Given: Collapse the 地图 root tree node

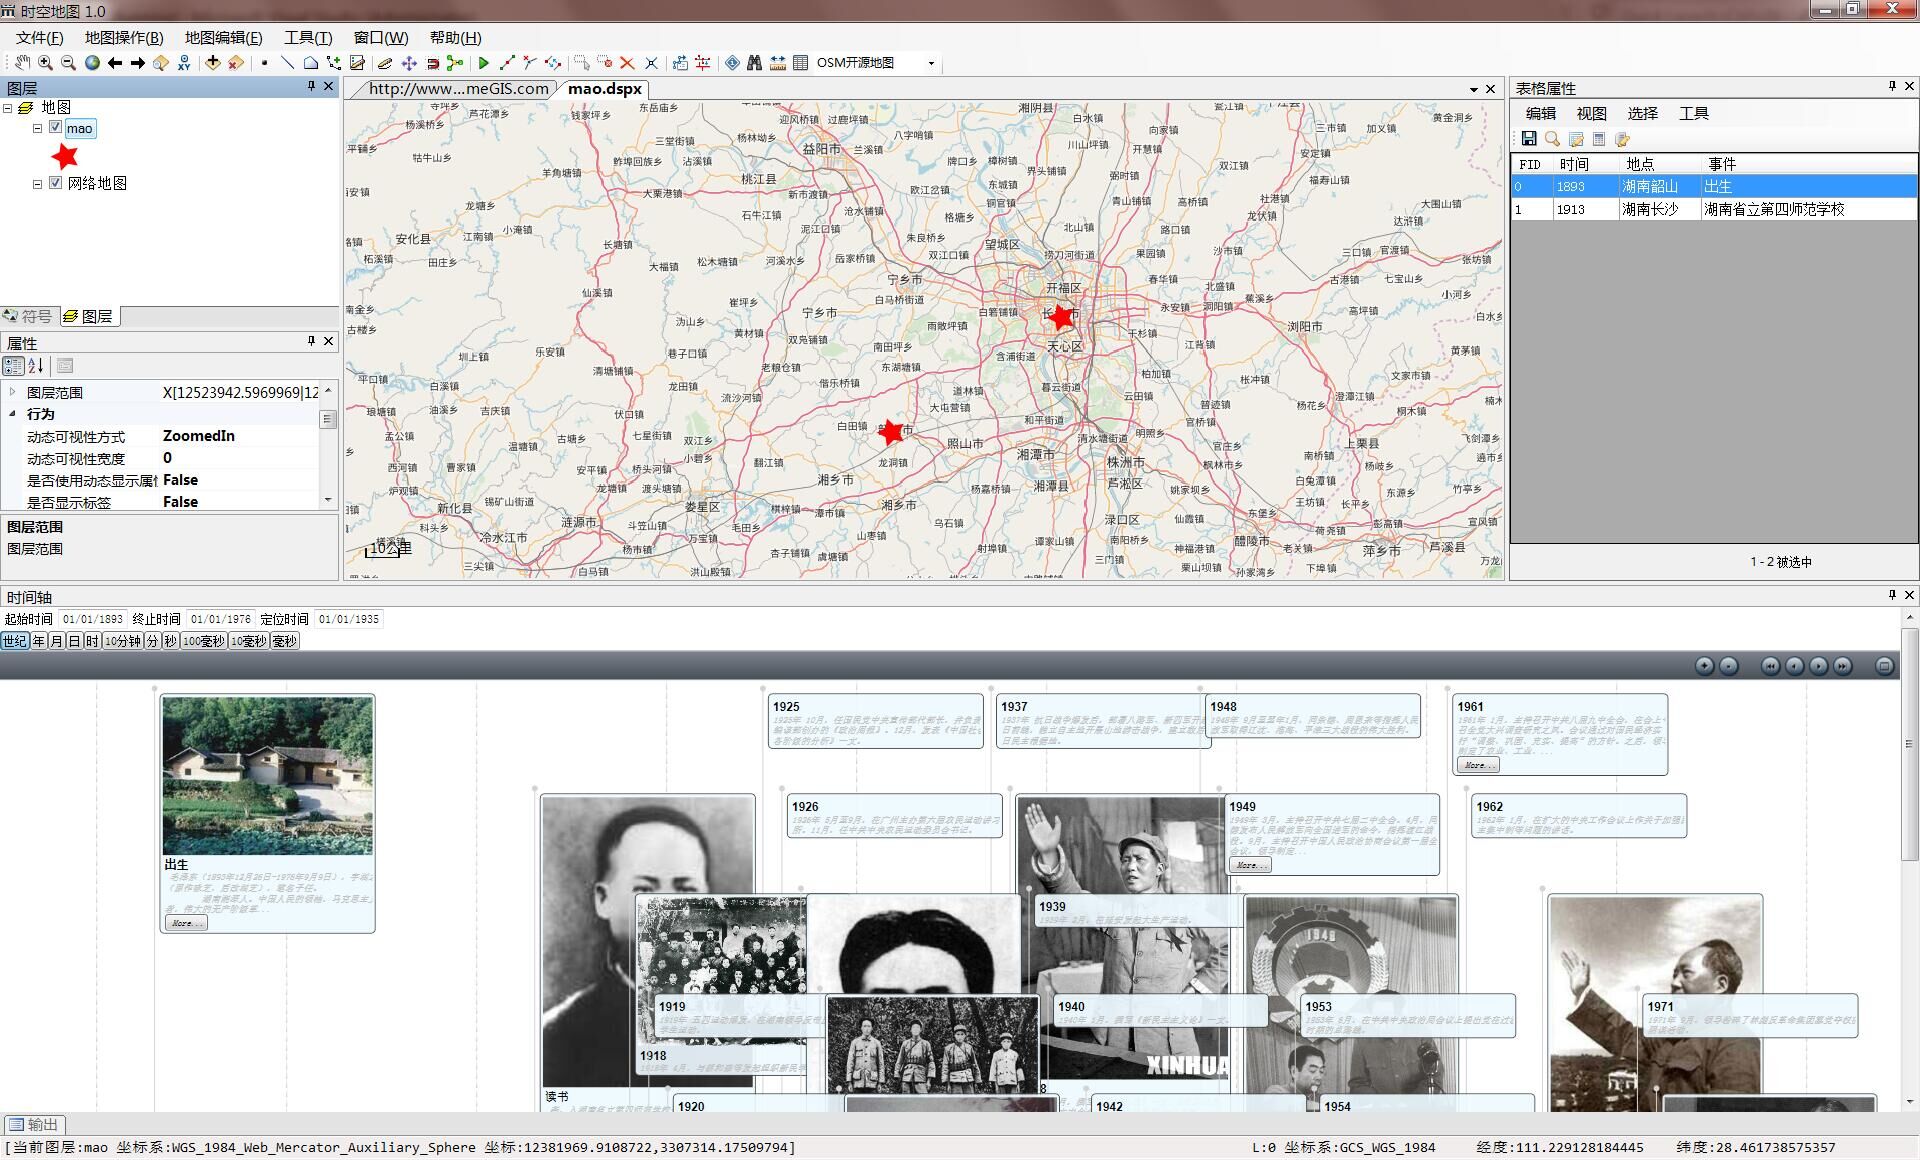Looking at the screenshot, I should point(8,108).
